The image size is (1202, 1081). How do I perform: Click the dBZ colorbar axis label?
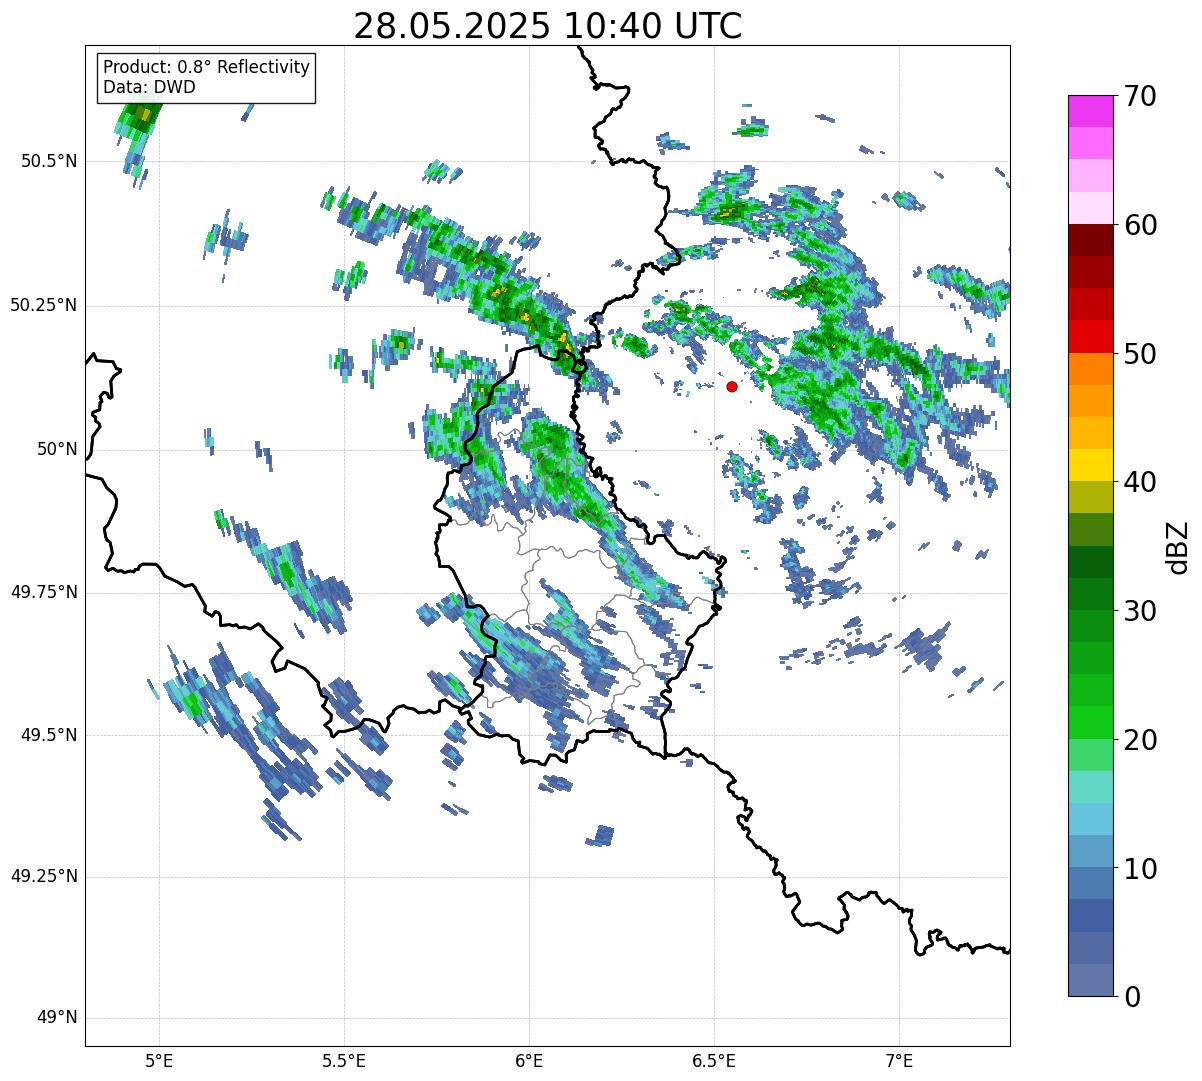[x=1178, y=547]
